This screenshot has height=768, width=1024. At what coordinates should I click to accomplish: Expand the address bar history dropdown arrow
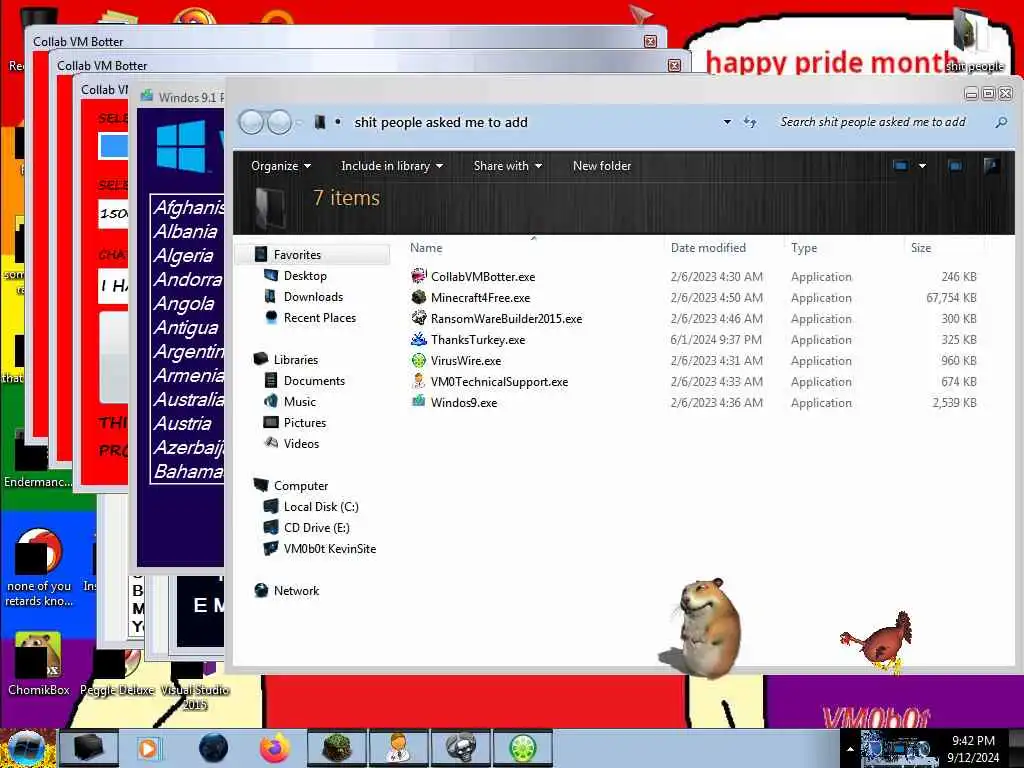[727, 122]
